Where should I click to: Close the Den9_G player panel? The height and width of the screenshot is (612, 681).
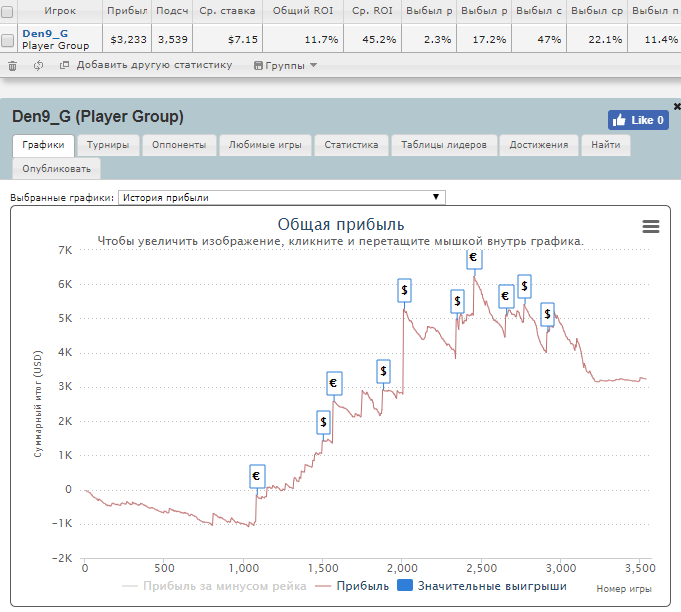[x=677, y=106]
